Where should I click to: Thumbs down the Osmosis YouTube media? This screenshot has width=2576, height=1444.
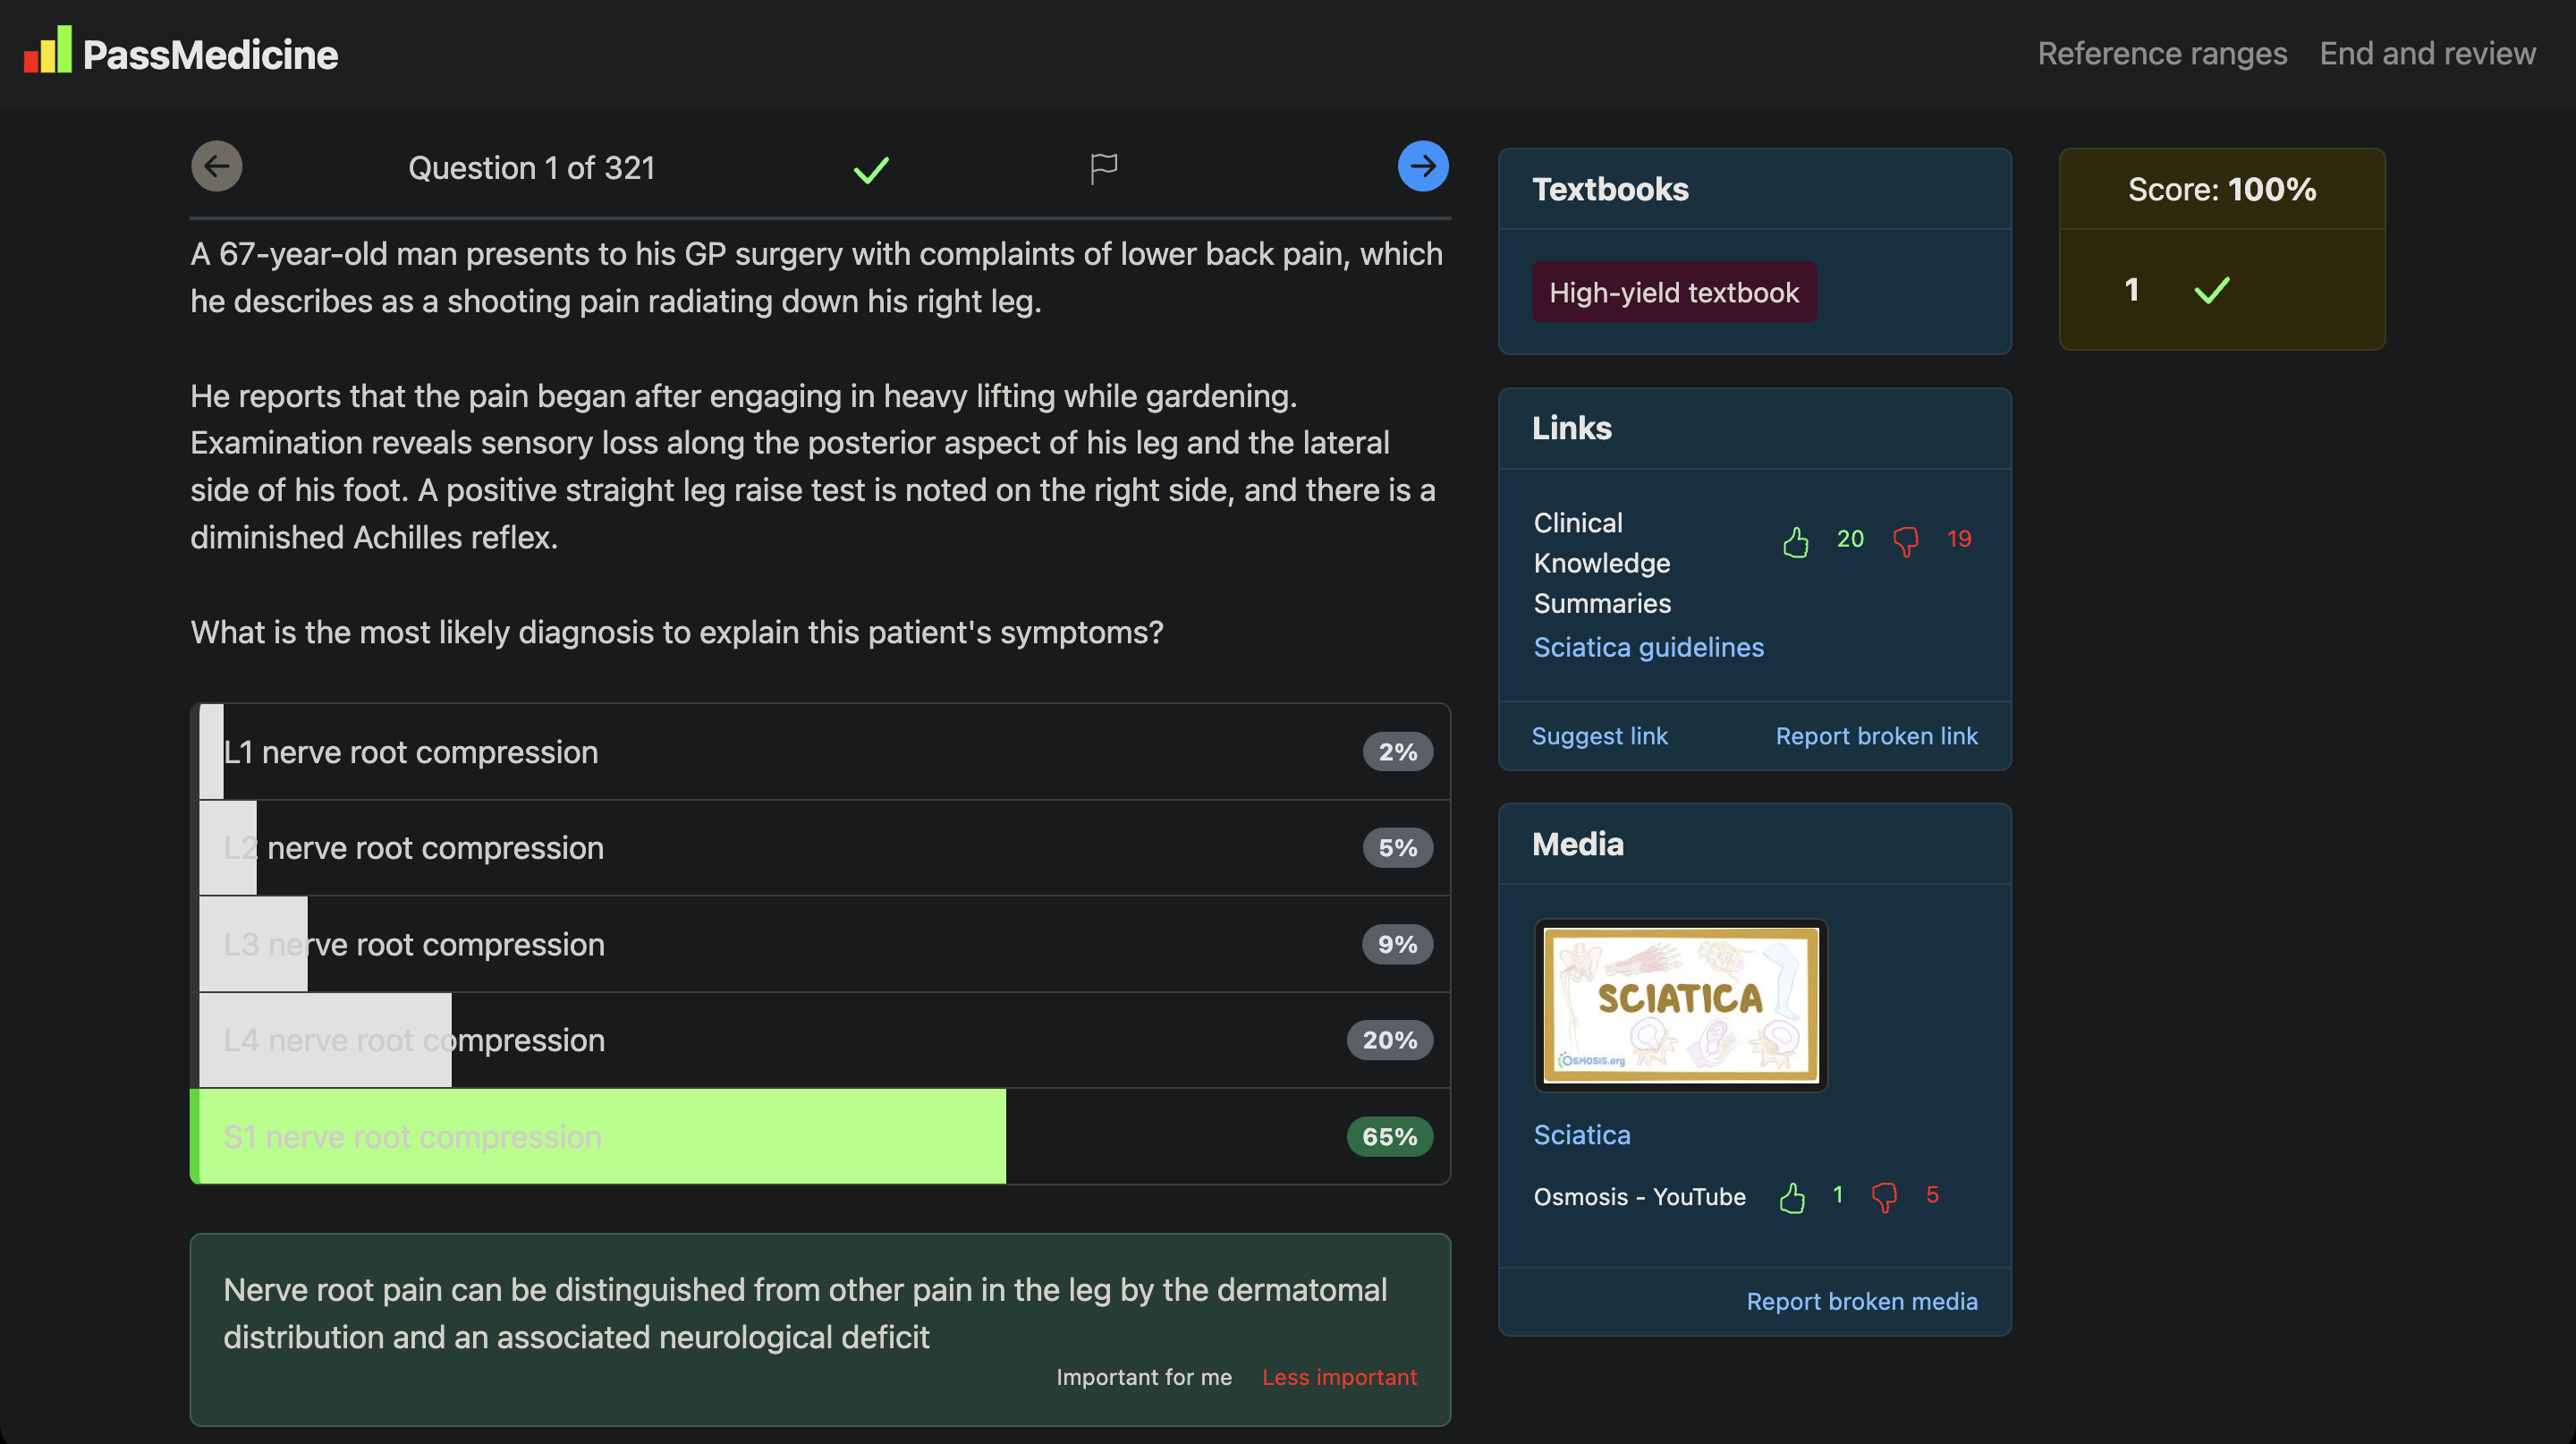click(x=1884, y=1197)
